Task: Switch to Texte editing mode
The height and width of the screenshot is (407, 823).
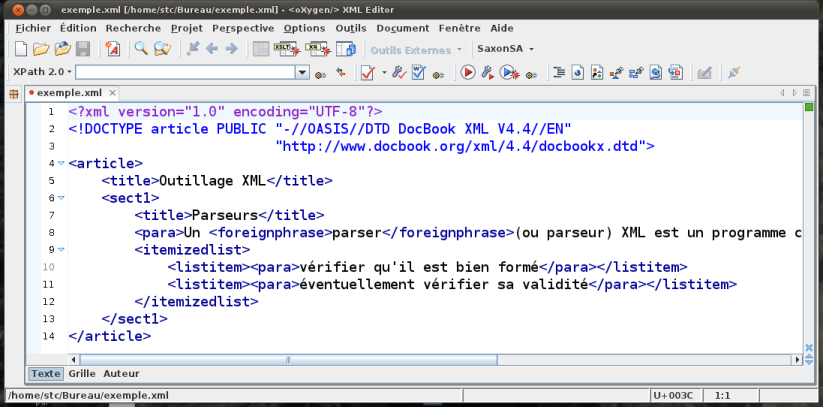Action: (45, 373)
